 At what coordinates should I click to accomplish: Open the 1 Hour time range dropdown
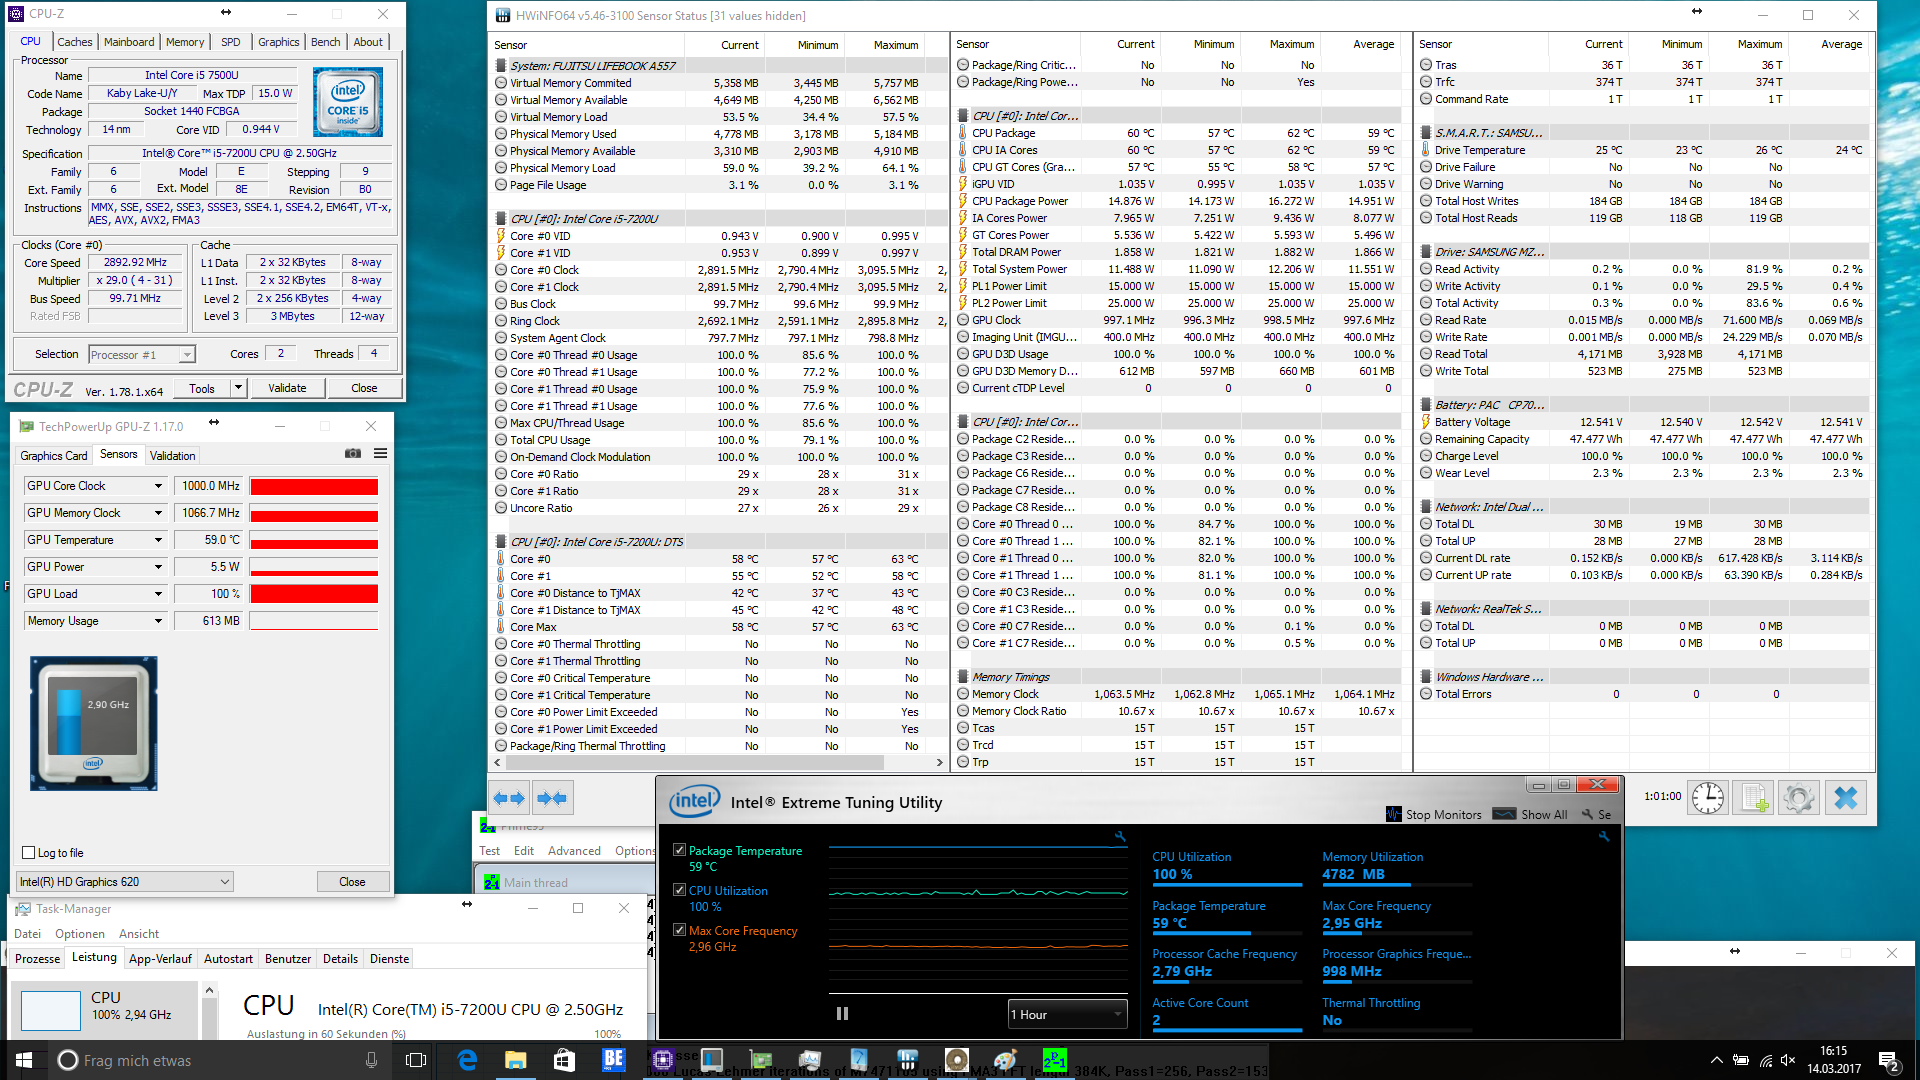[x=1067, y=1014]
